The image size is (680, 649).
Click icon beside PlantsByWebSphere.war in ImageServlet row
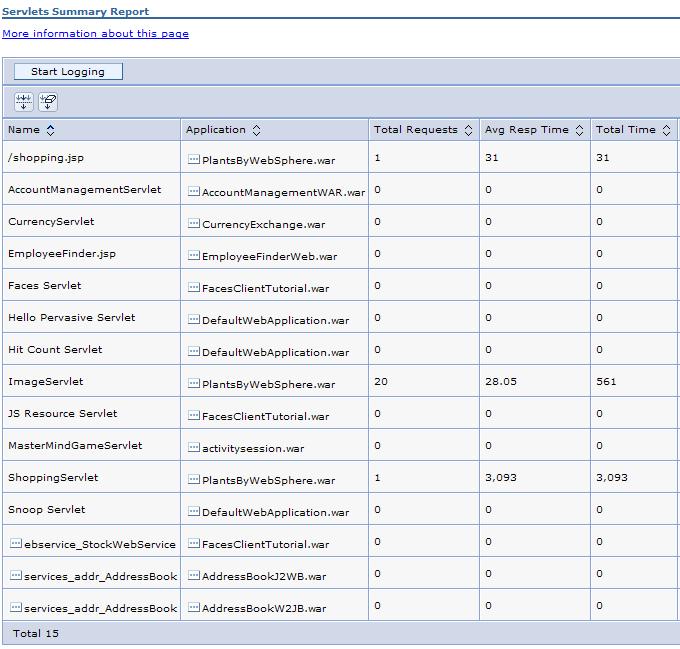tap(193, 384)
